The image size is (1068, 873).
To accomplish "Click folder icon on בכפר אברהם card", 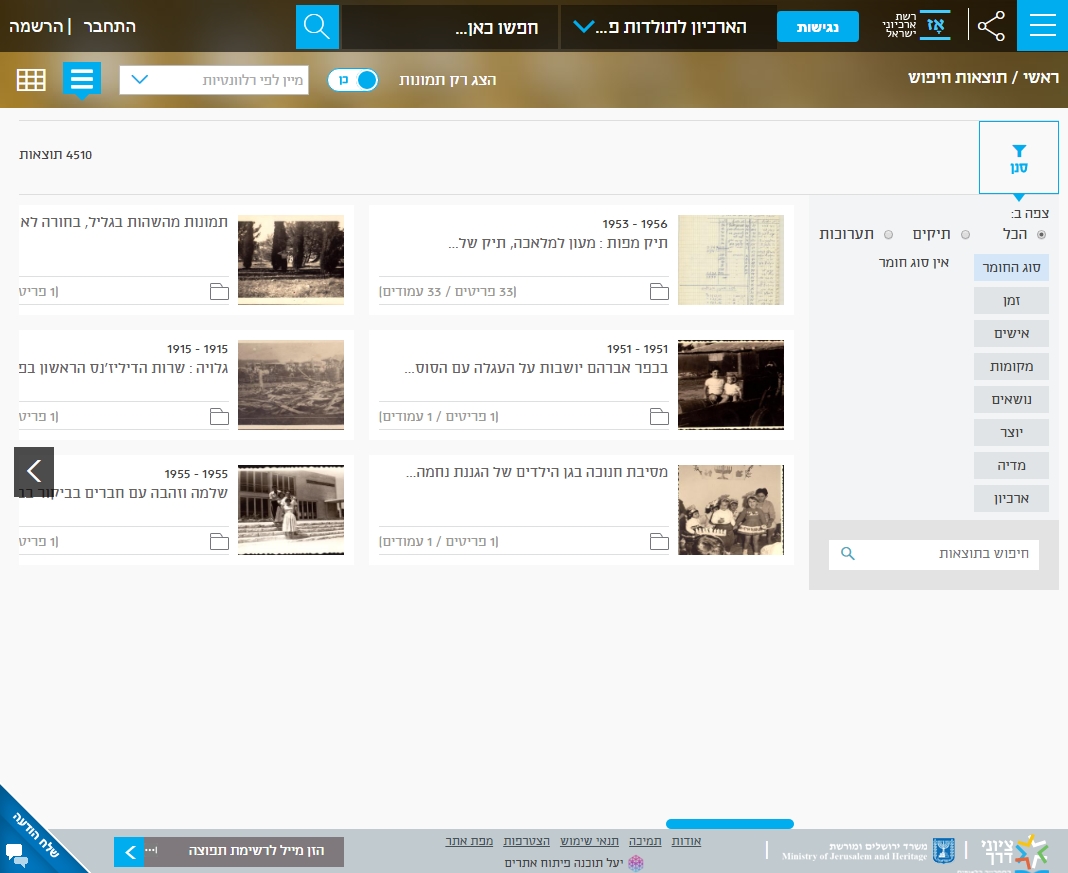I will [x=659, y=416].
